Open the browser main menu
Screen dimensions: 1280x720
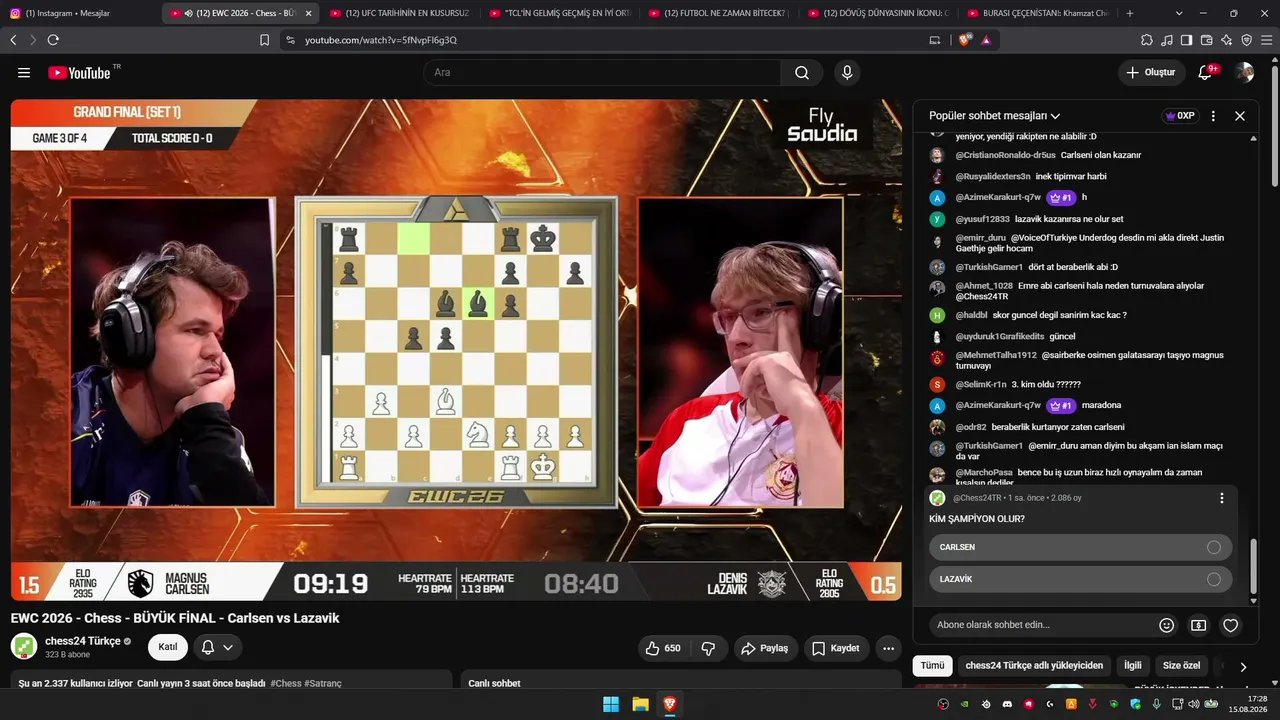pos(1266,40)
